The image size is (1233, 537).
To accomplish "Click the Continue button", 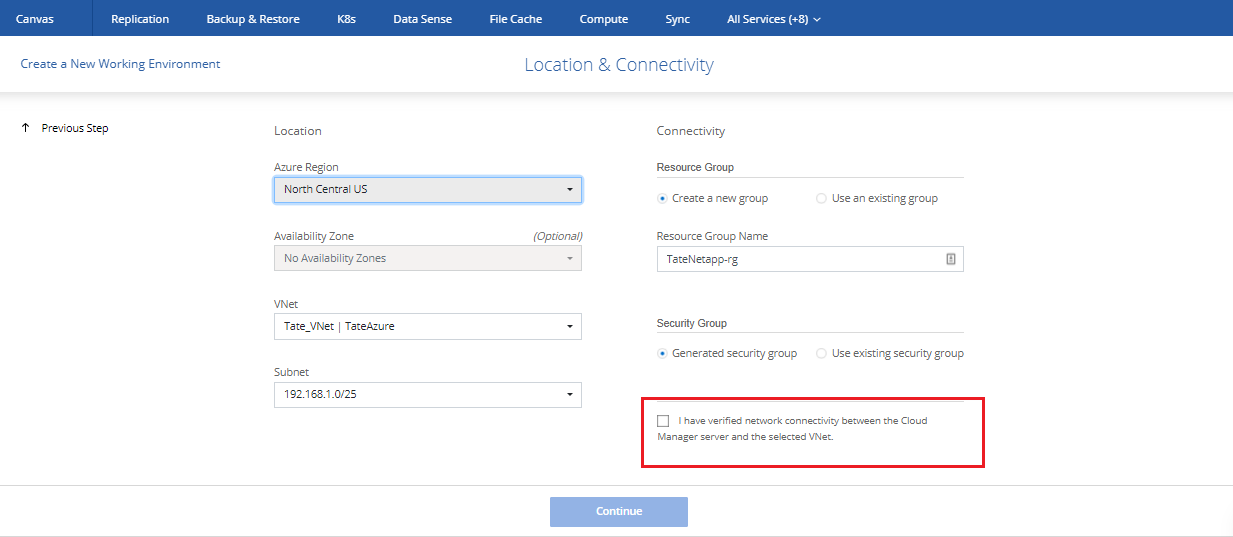I will 618,511.
